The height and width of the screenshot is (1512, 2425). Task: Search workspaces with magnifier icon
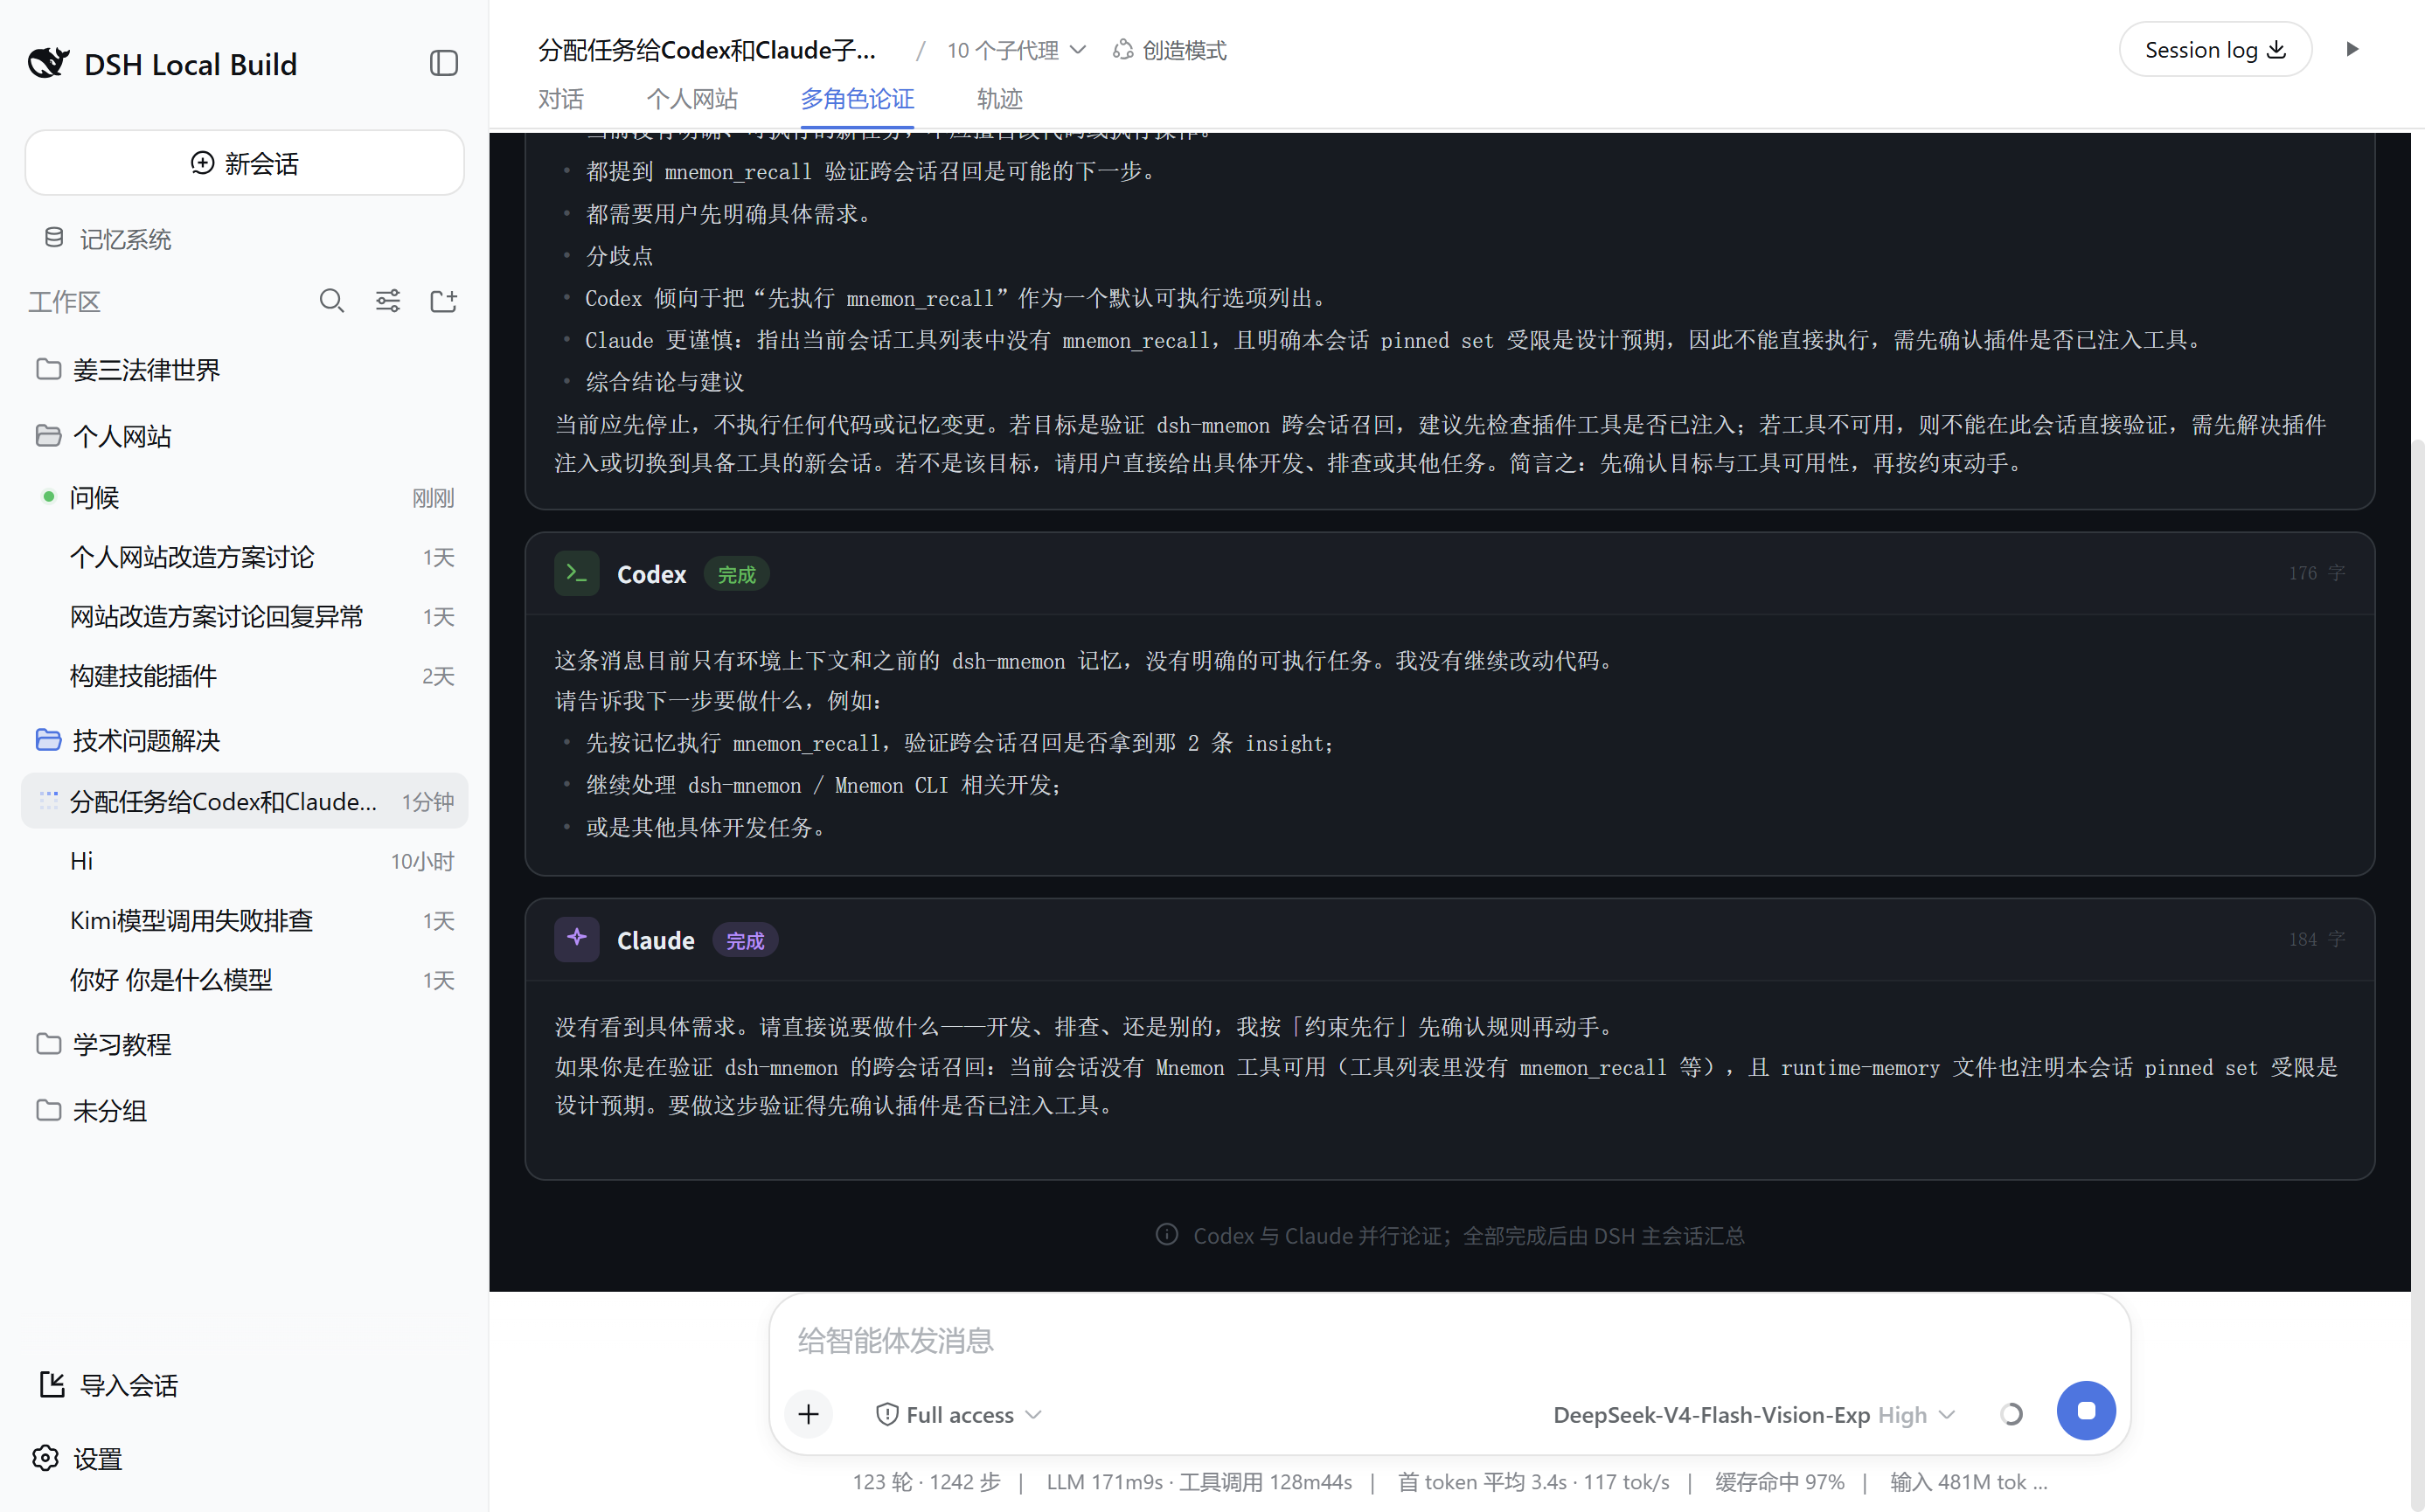click(x=332, y=301)
